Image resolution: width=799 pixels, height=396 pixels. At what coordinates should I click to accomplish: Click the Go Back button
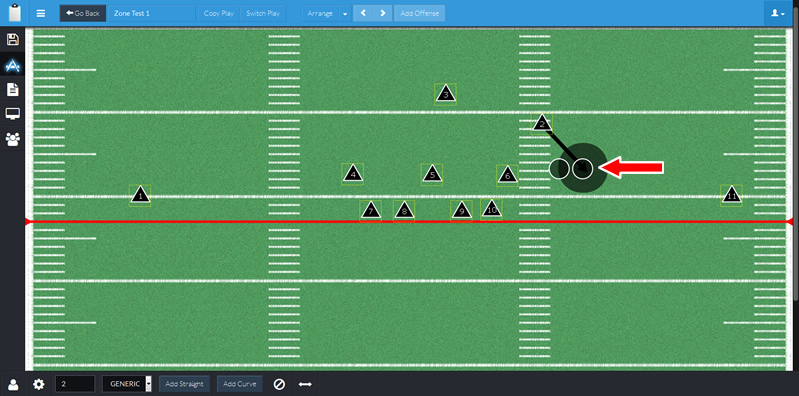tap(83, 13)
